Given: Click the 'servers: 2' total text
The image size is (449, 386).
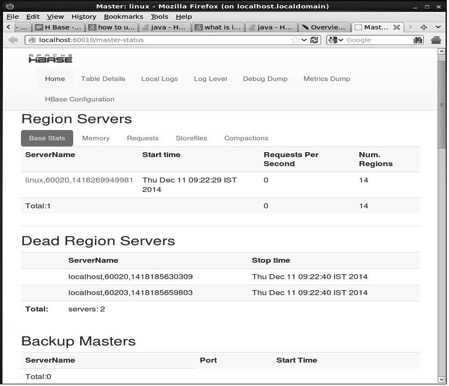Looking at the screenshot, I should 87,309.
